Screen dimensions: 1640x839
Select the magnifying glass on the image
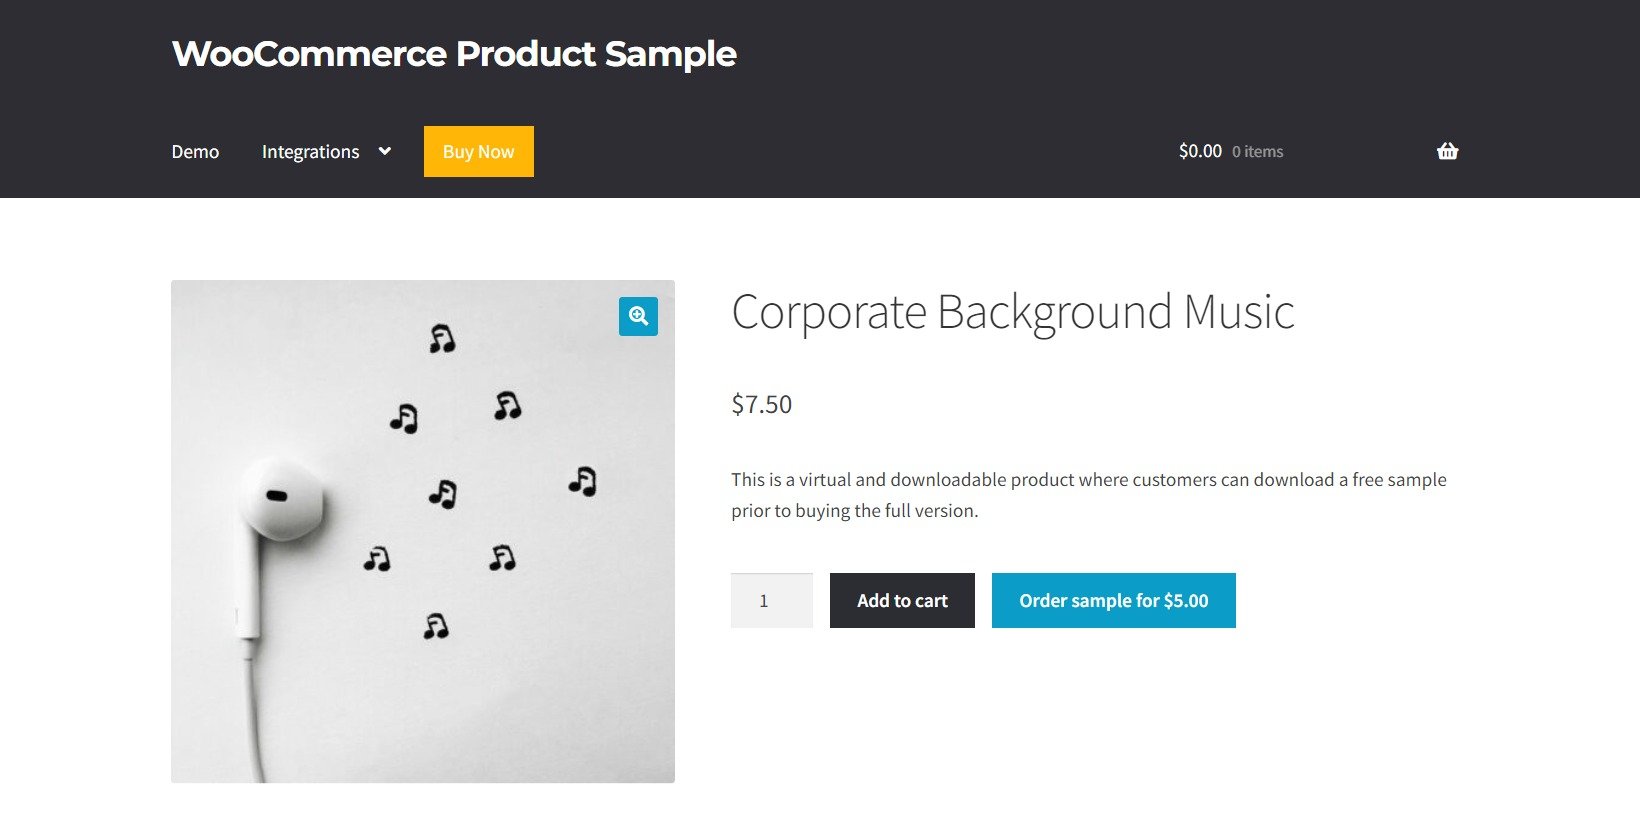point(637,317)
